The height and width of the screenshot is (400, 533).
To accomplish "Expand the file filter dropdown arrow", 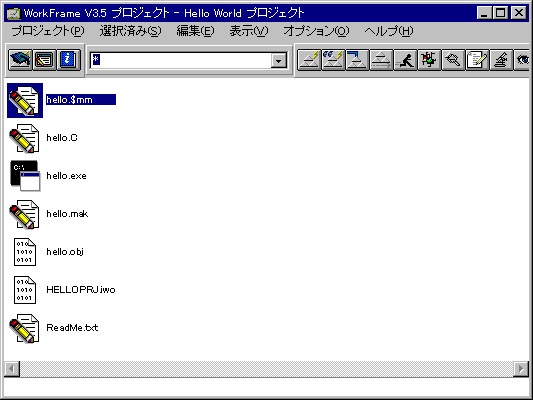I will 279,61.
